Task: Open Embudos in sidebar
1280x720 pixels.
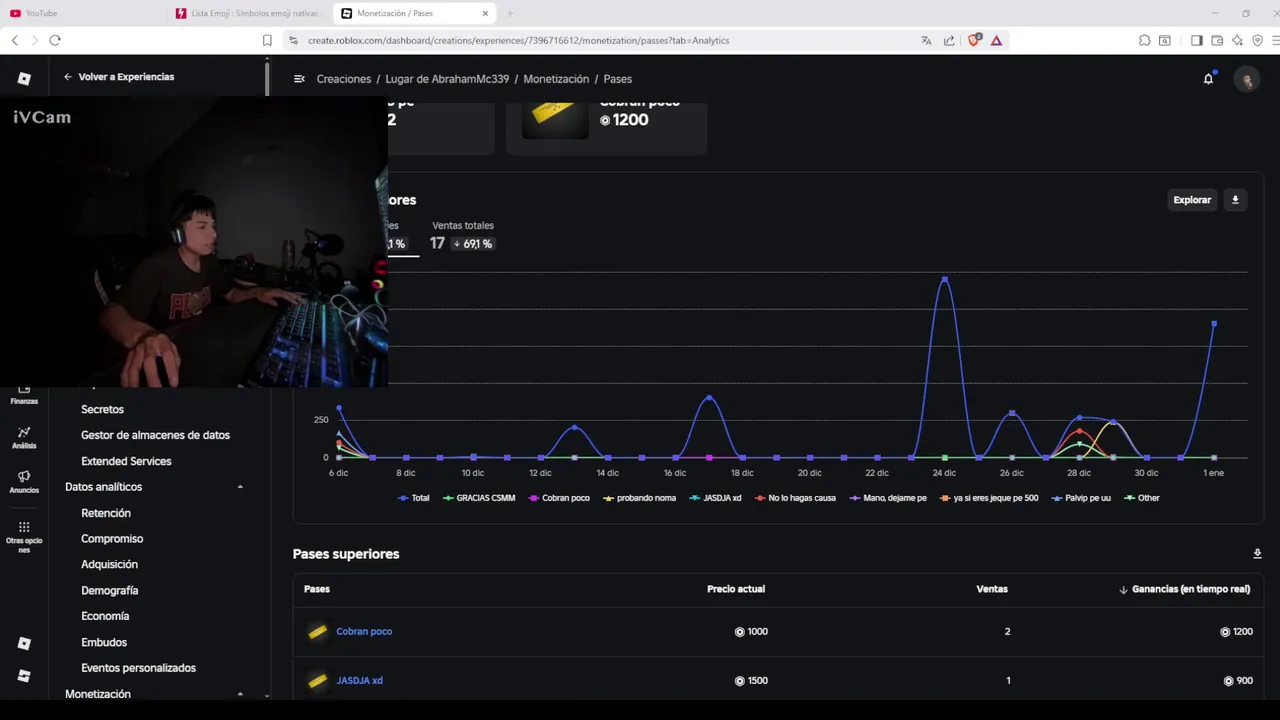Action: (x=104, y=642)
